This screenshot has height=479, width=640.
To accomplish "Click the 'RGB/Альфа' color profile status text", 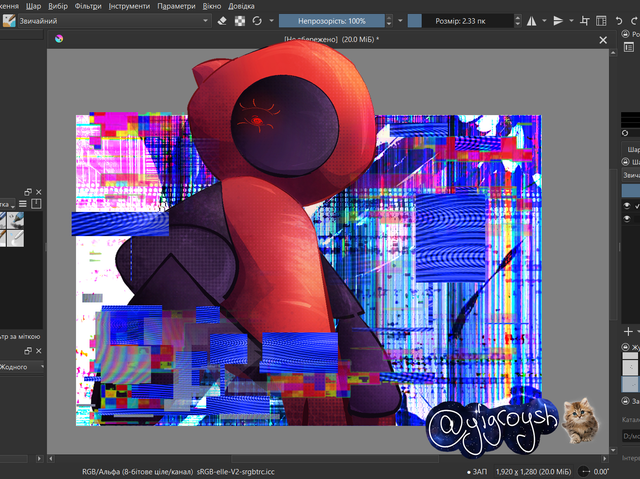I will (178, 472).
